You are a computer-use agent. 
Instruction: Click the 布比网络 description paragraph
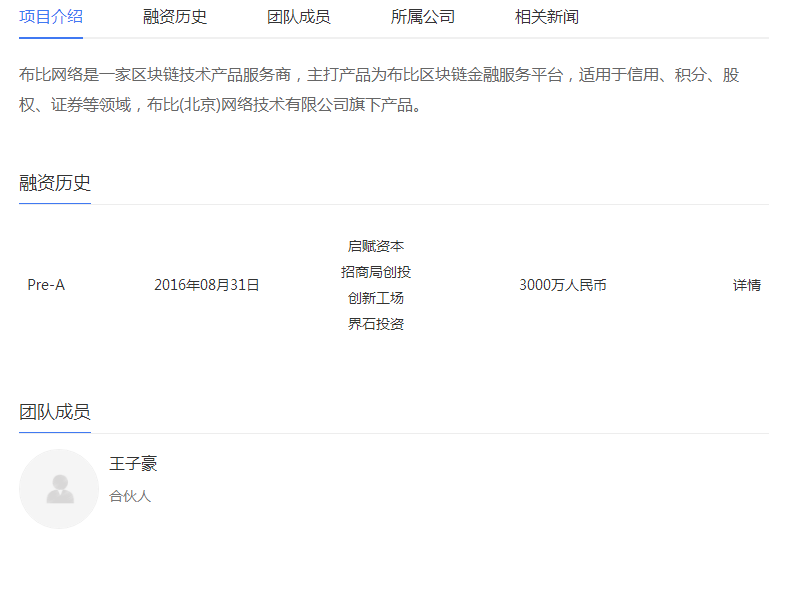(379, 90)
